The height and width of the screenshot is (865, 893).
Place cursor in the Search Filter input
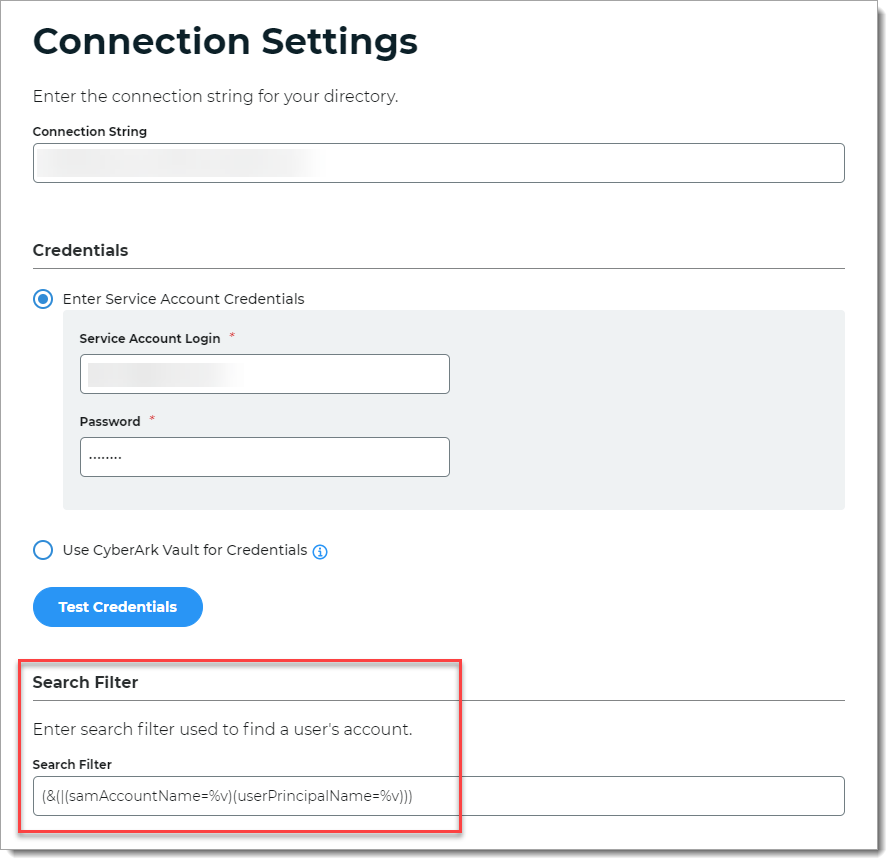tap(438, 796)
